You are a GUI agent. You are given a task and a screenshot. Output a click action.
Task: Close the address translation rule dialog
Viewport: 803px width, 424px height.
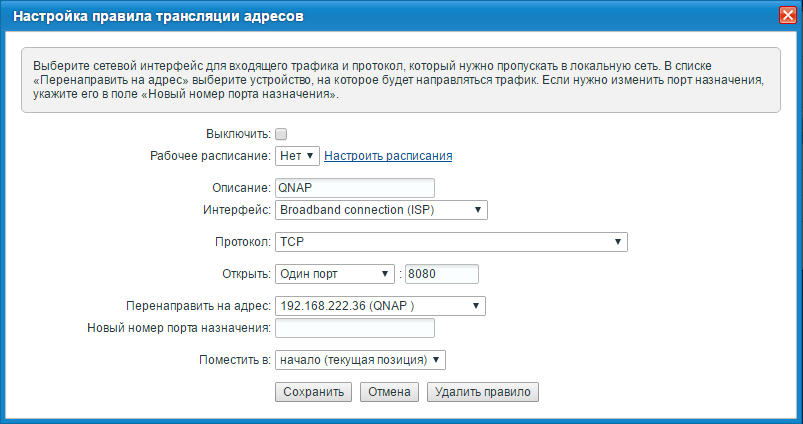[x=787, y=15]
